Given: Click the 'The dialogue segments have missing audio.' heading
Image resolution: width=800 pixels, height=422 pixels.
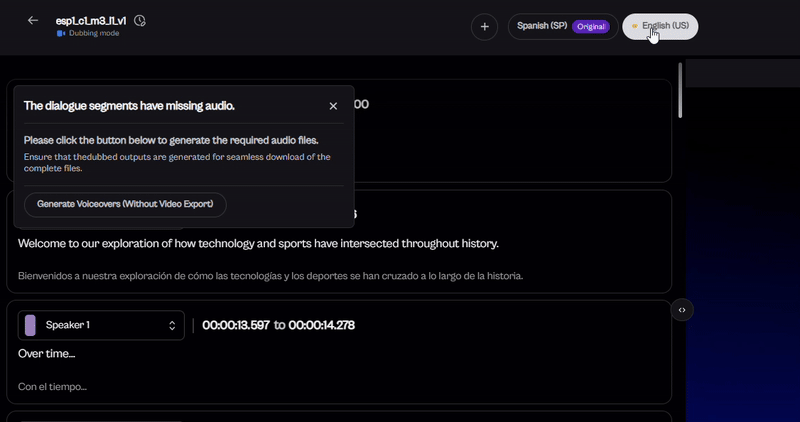Looking at the screenshot, I should point(129,106).
